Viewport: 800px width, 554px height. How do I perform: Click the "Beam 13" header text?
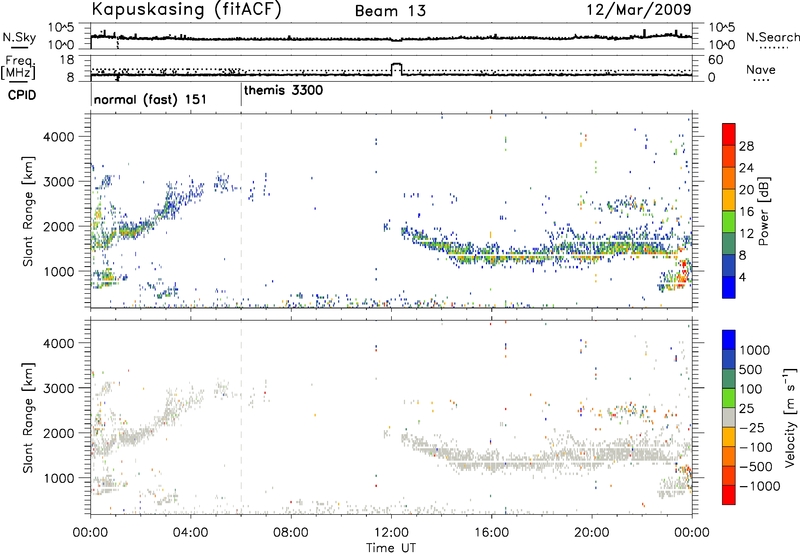point(390,11)
